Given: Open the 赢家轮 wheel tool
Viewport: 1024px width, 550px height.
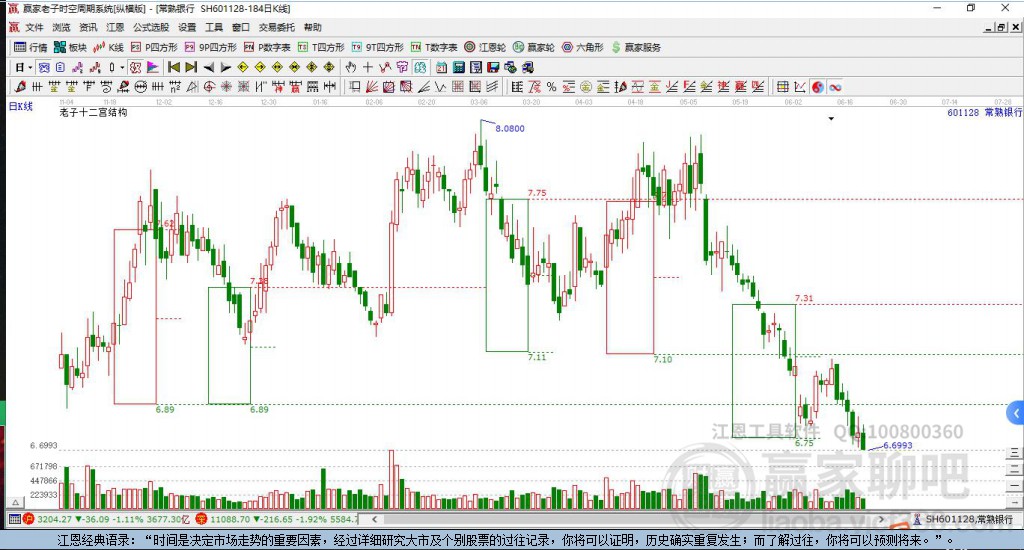Looking at the screenshot, I should click(534, 47).
